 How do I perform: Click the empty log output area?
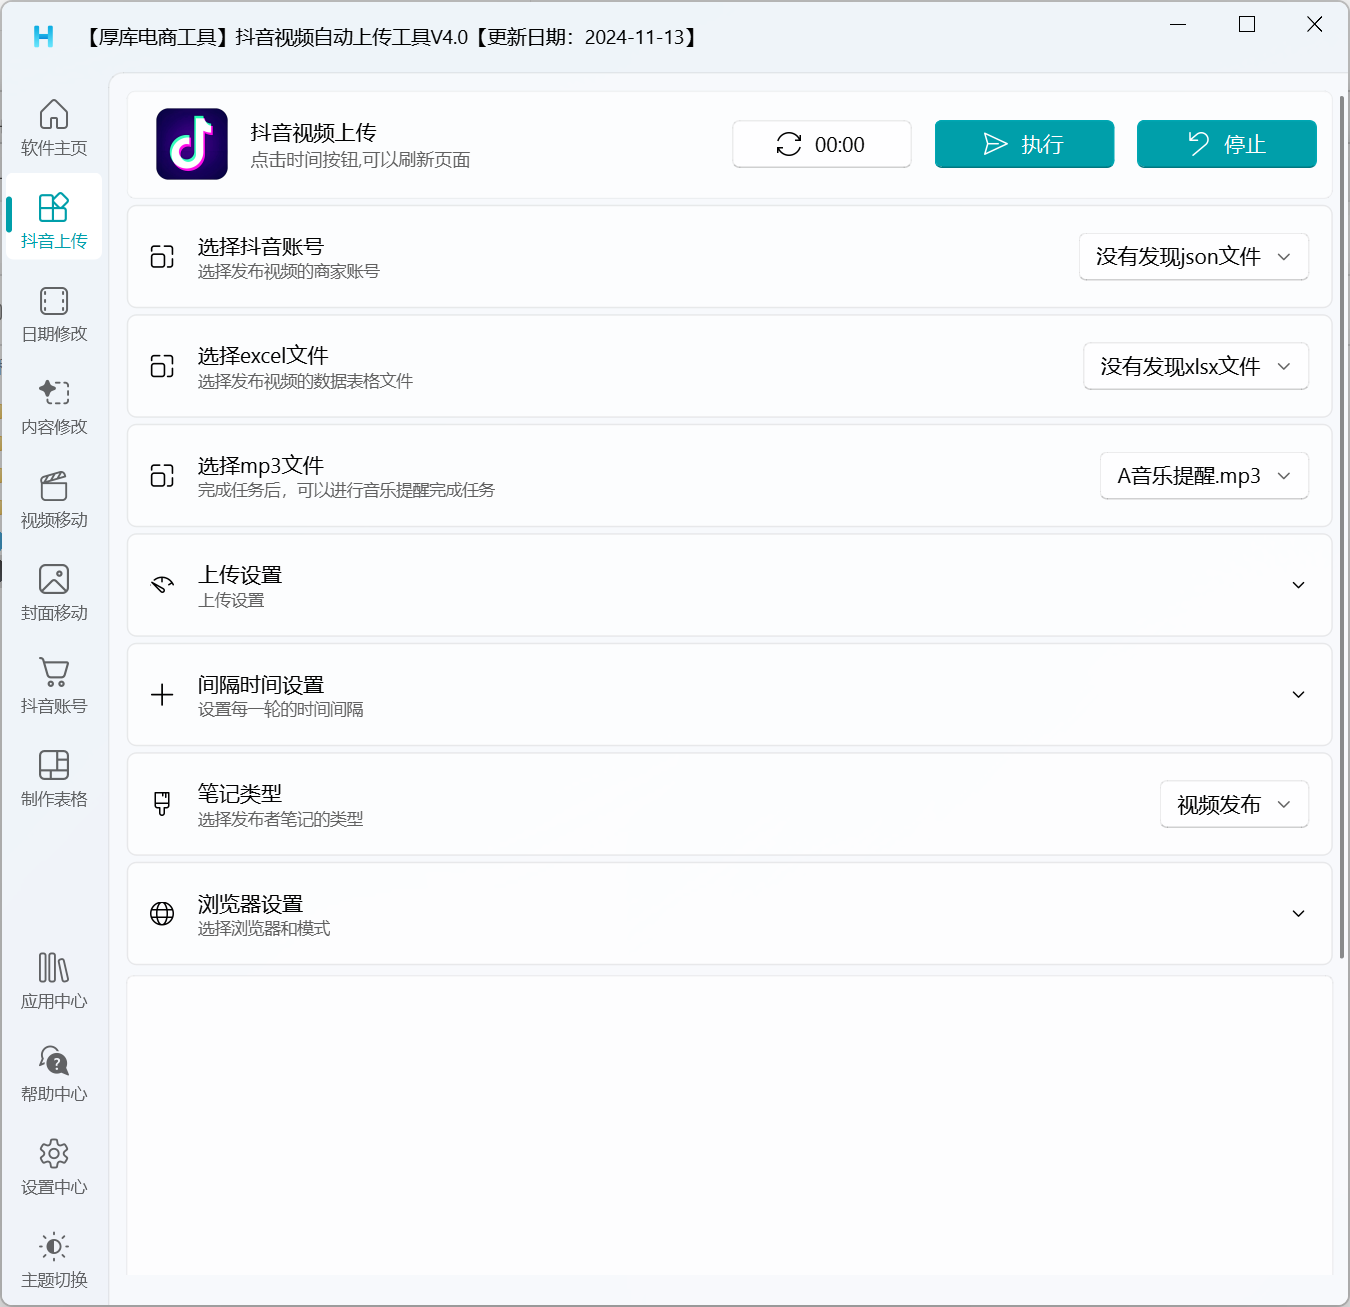(x=730, y=1125)
